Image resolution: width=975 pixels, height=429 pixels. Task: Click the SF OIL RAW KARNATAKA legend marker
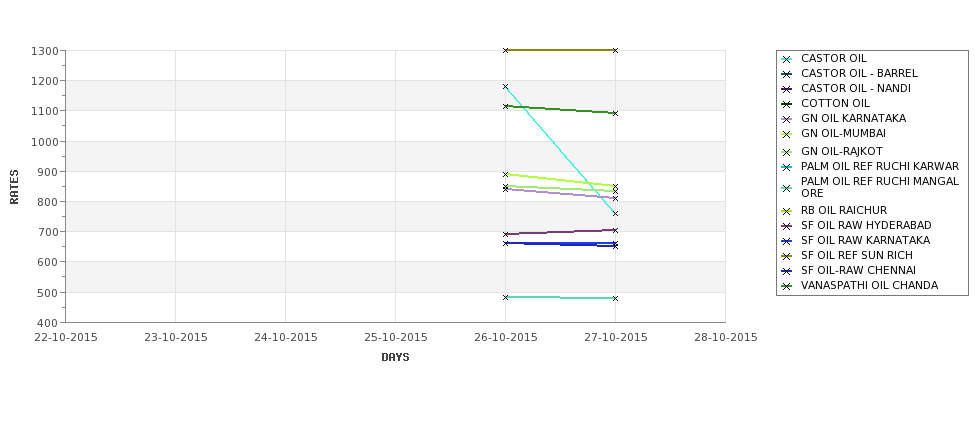[787, 241]
